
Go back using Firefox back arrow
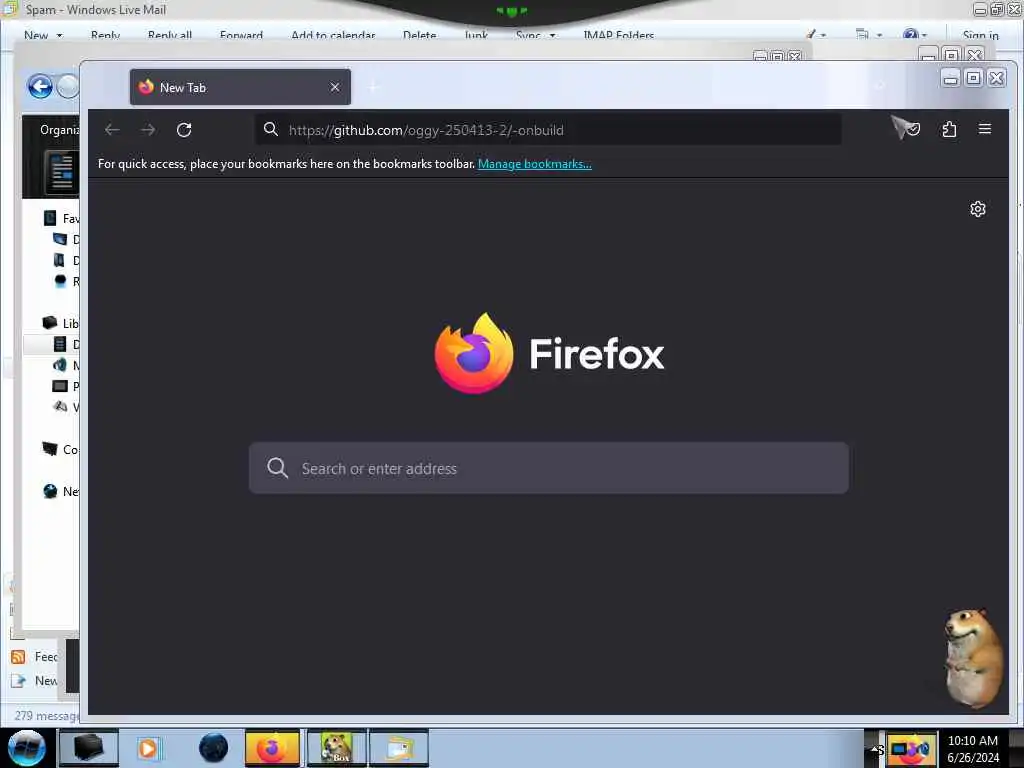coord(112,130)
